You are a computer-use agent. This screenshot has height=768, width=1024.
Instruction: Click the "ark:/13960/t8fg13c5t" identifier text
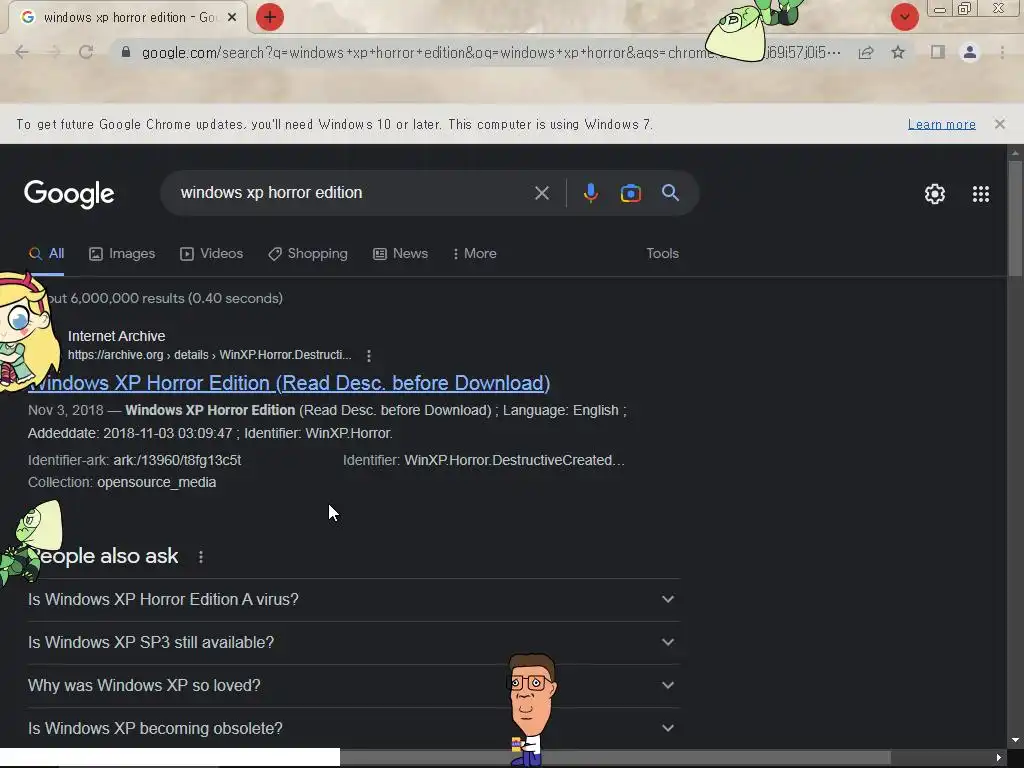177,460
